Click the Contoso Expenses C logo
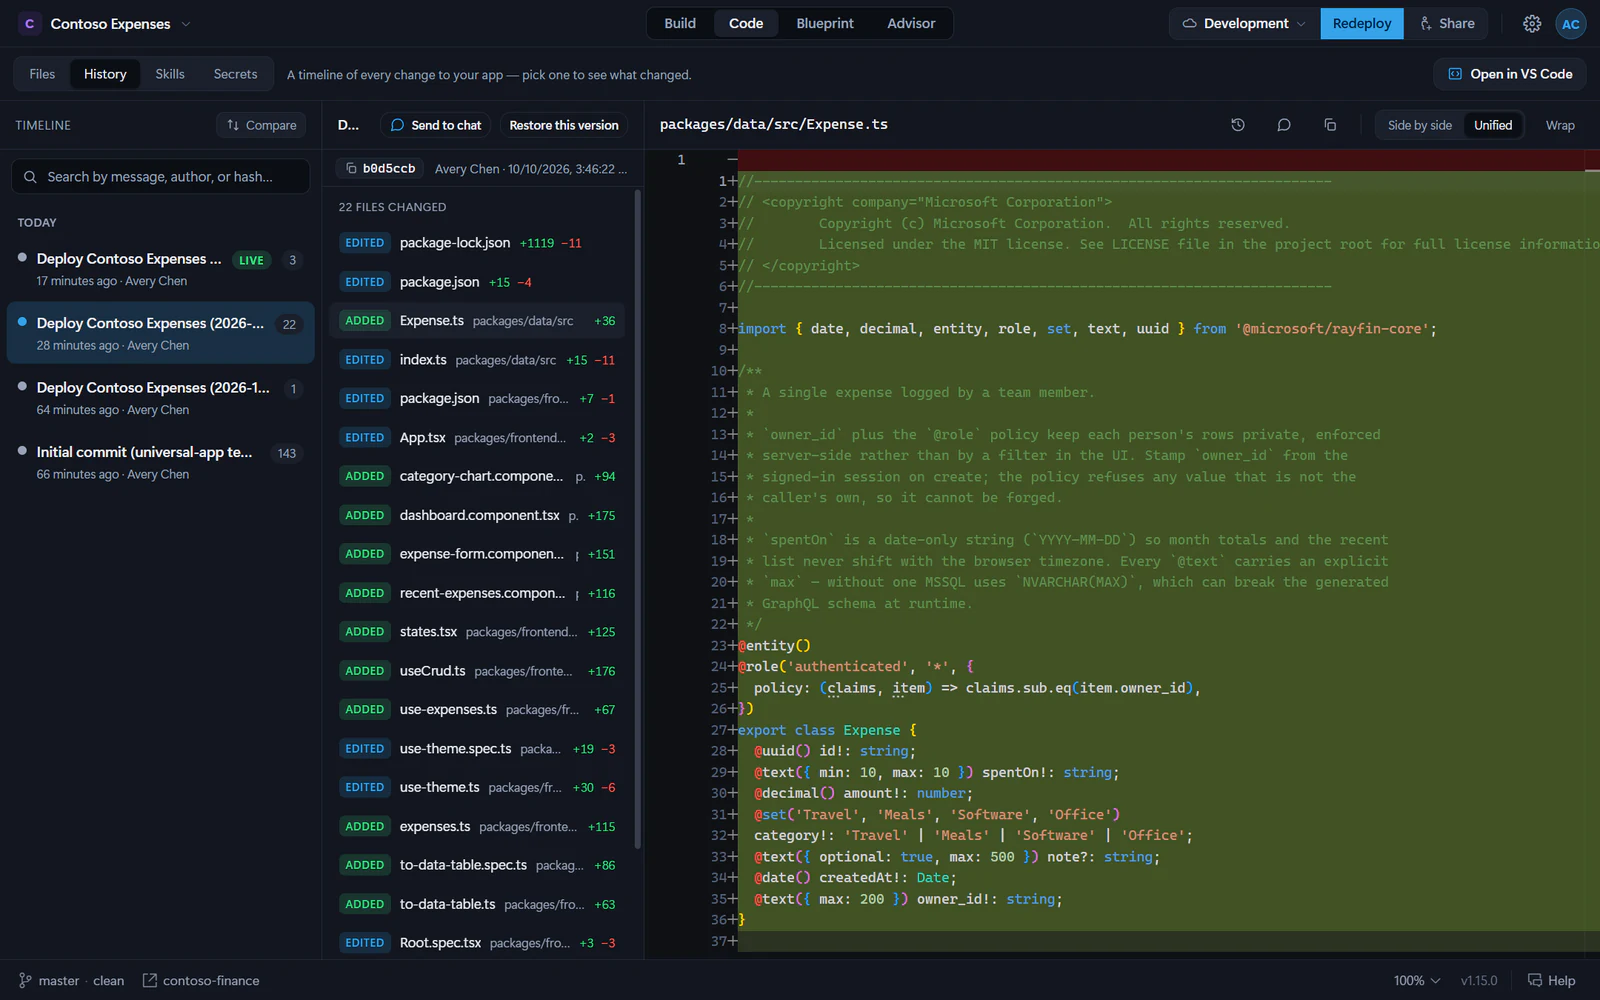1600x1000 pixels. 30,24
